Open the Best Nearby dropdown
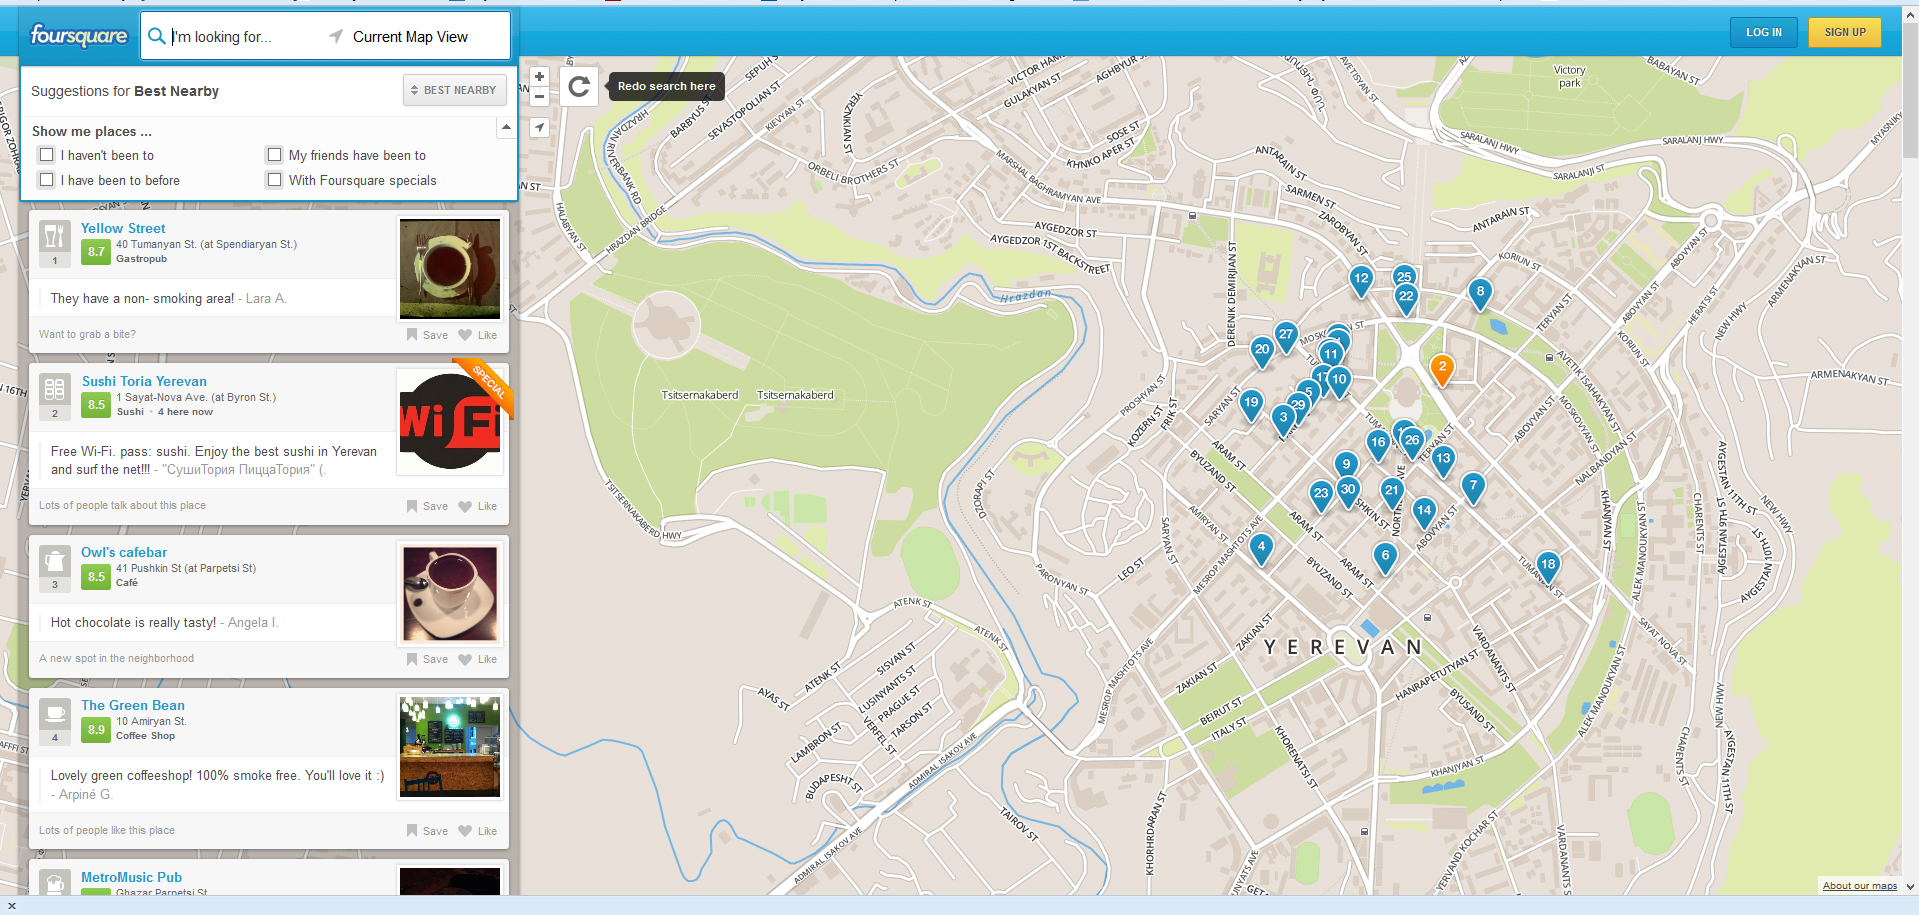 click(455, 90)
